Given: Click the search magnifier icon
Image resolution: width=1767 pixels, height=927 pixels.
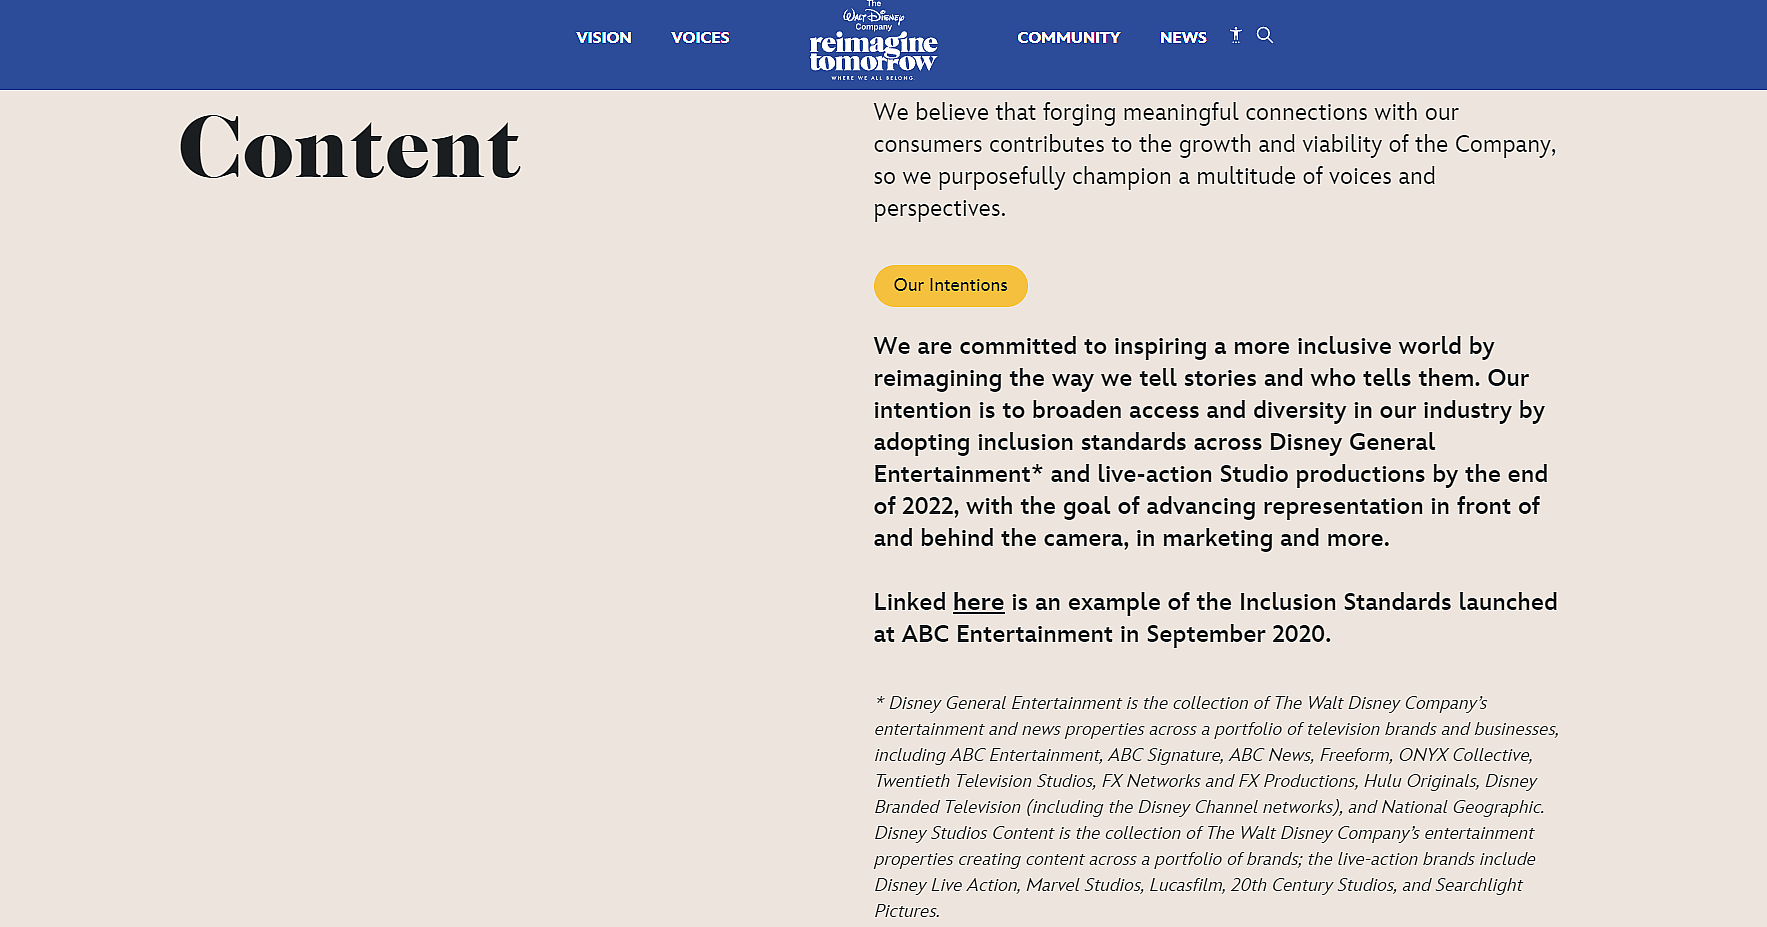Looking at the screenshot, I should [1265, 35].
